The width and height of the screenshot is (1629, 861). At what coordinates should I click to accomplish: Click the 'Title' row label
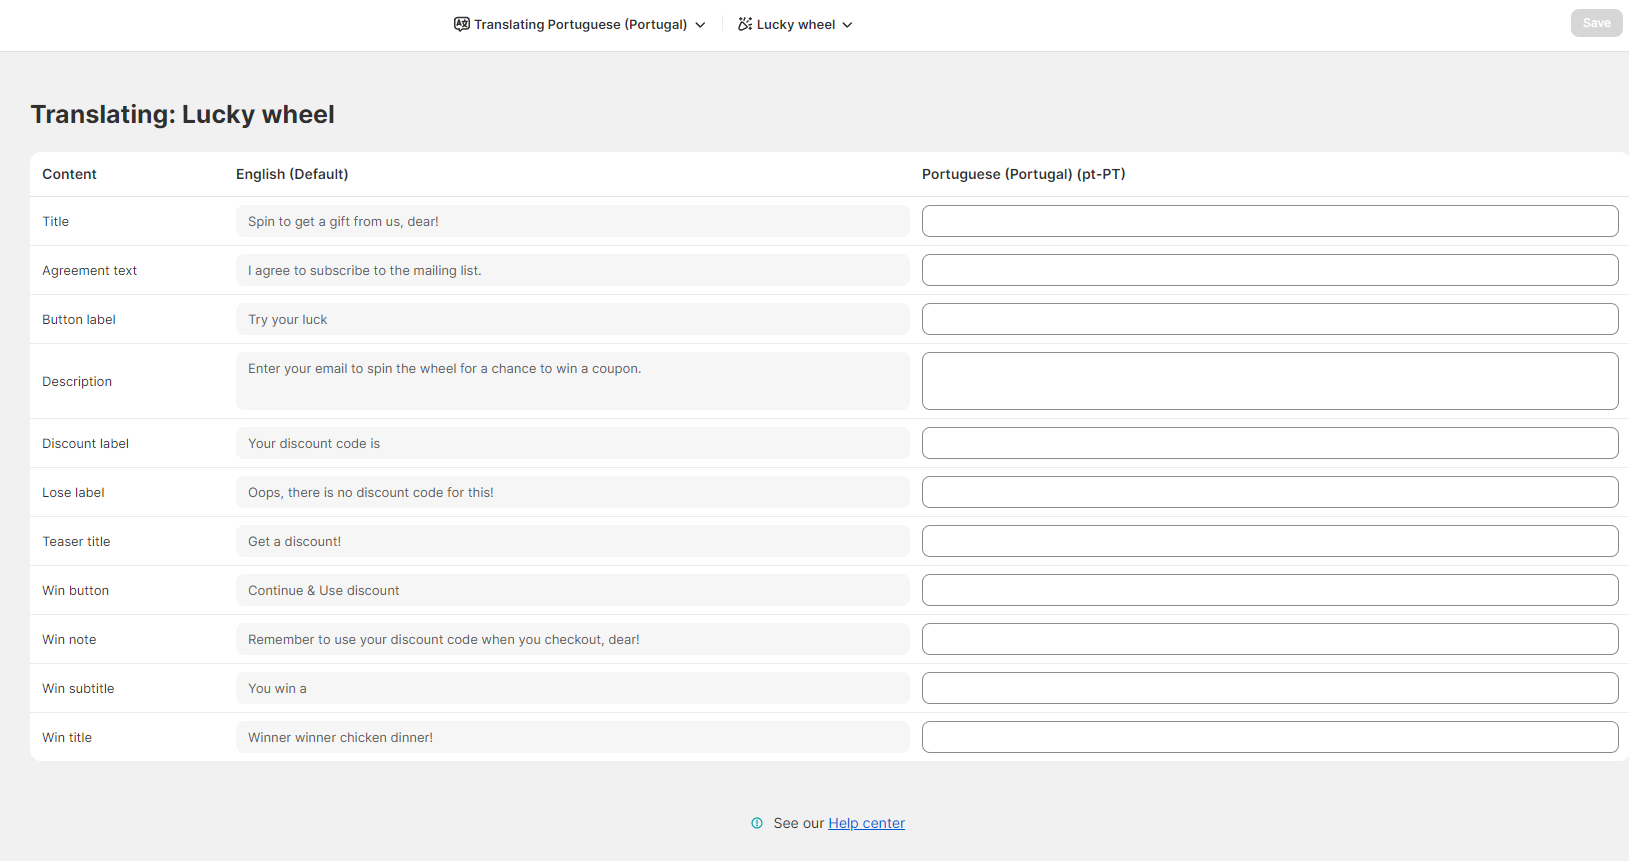55,222
